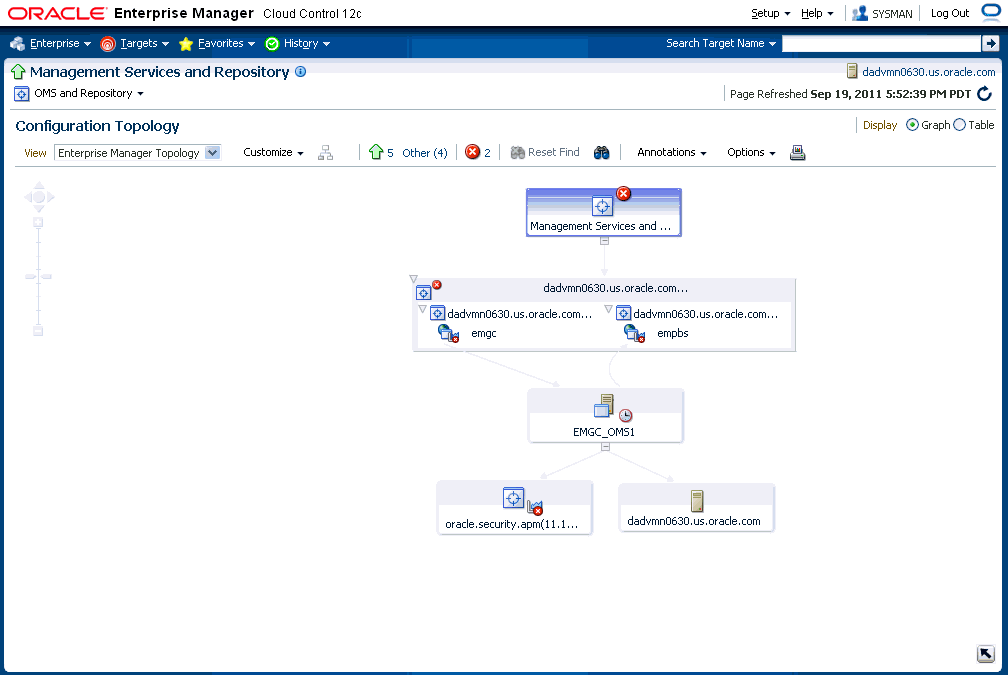1008x675 pixels.
Task: Open the Setup menu
Action: point(771,13)
